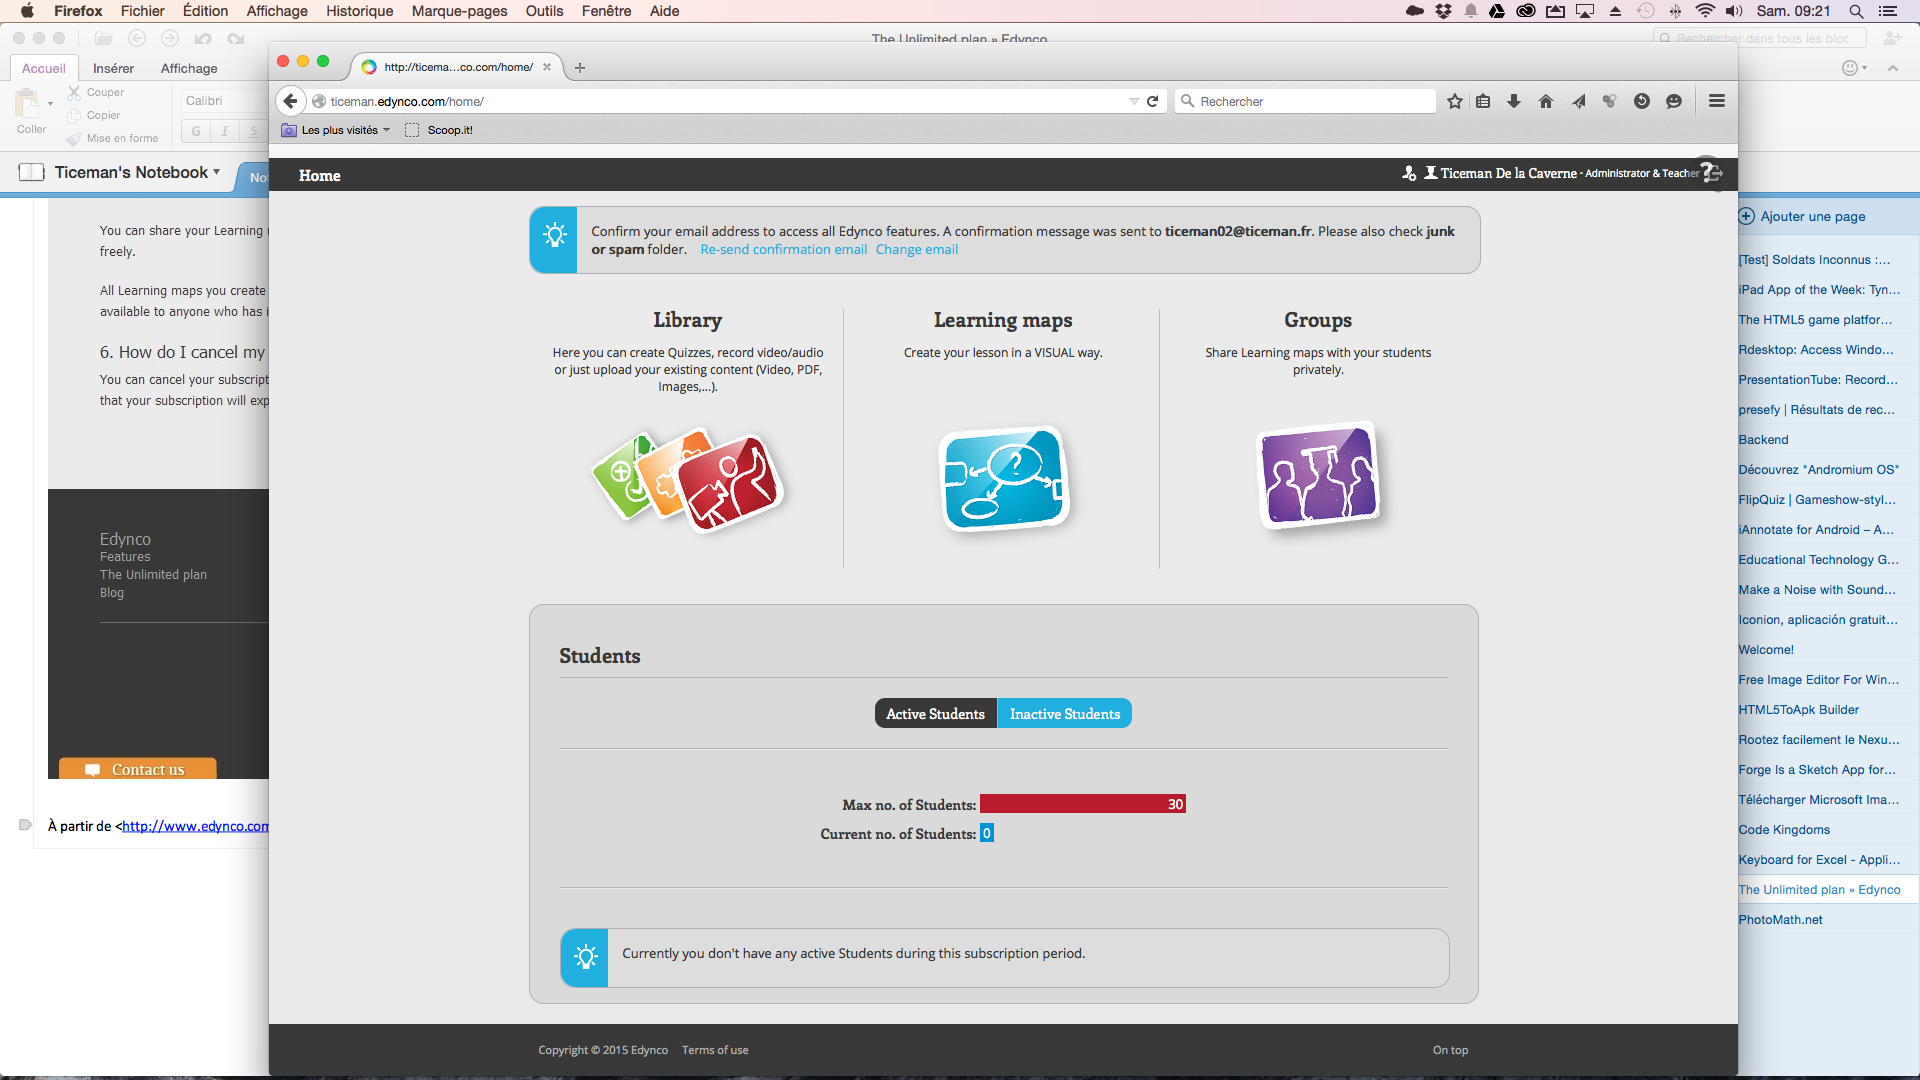Click the three-circles share icon in Firefox toolbar
Image resolution: width=1920 pixels, height=1080 pixels.
coord(1610,101)
